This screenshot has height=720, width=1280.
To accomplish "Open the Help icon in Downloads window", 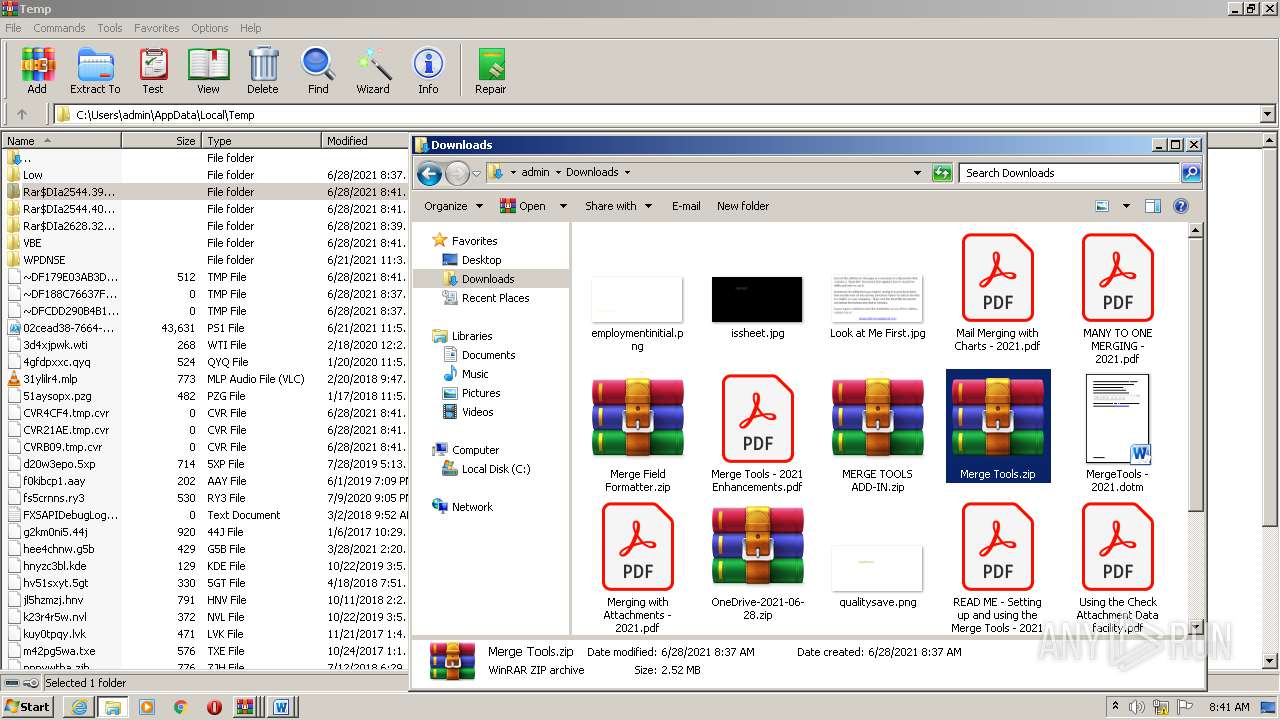I will pos(1181,206).
